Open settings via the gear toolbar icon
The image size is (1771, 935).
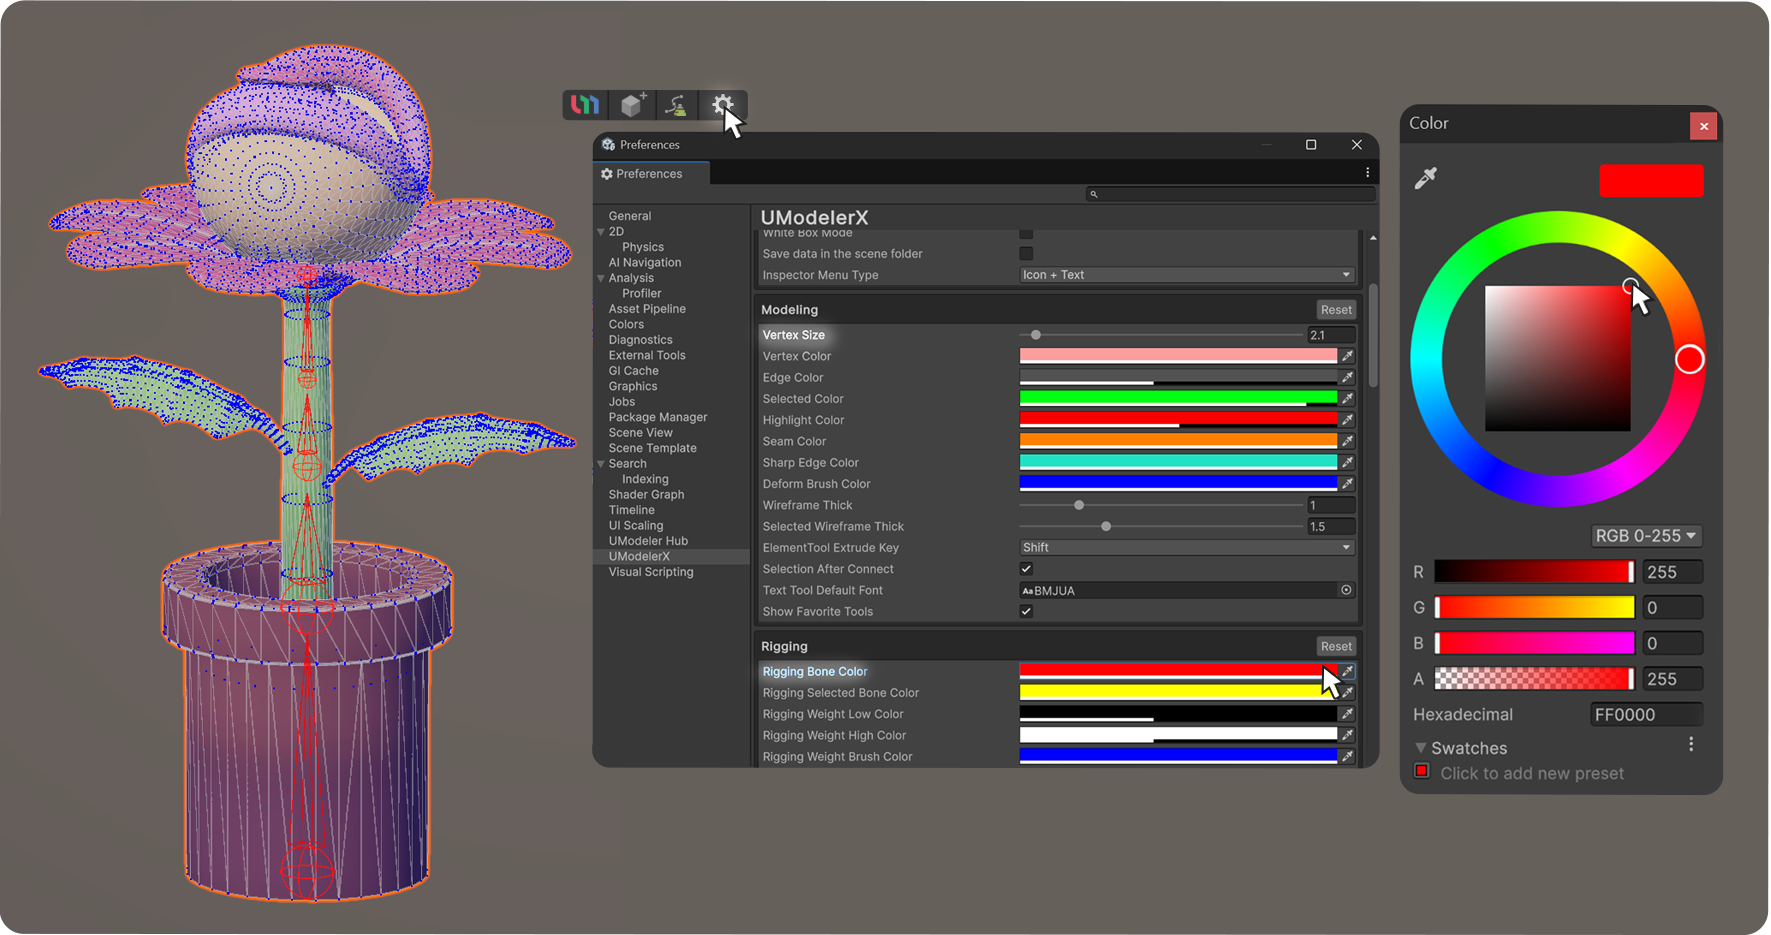pos(722,104)
